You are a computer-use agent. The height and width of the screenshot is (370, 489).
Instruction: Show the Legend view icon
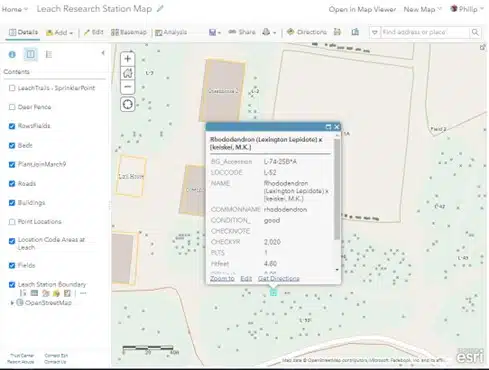point(49,54)
